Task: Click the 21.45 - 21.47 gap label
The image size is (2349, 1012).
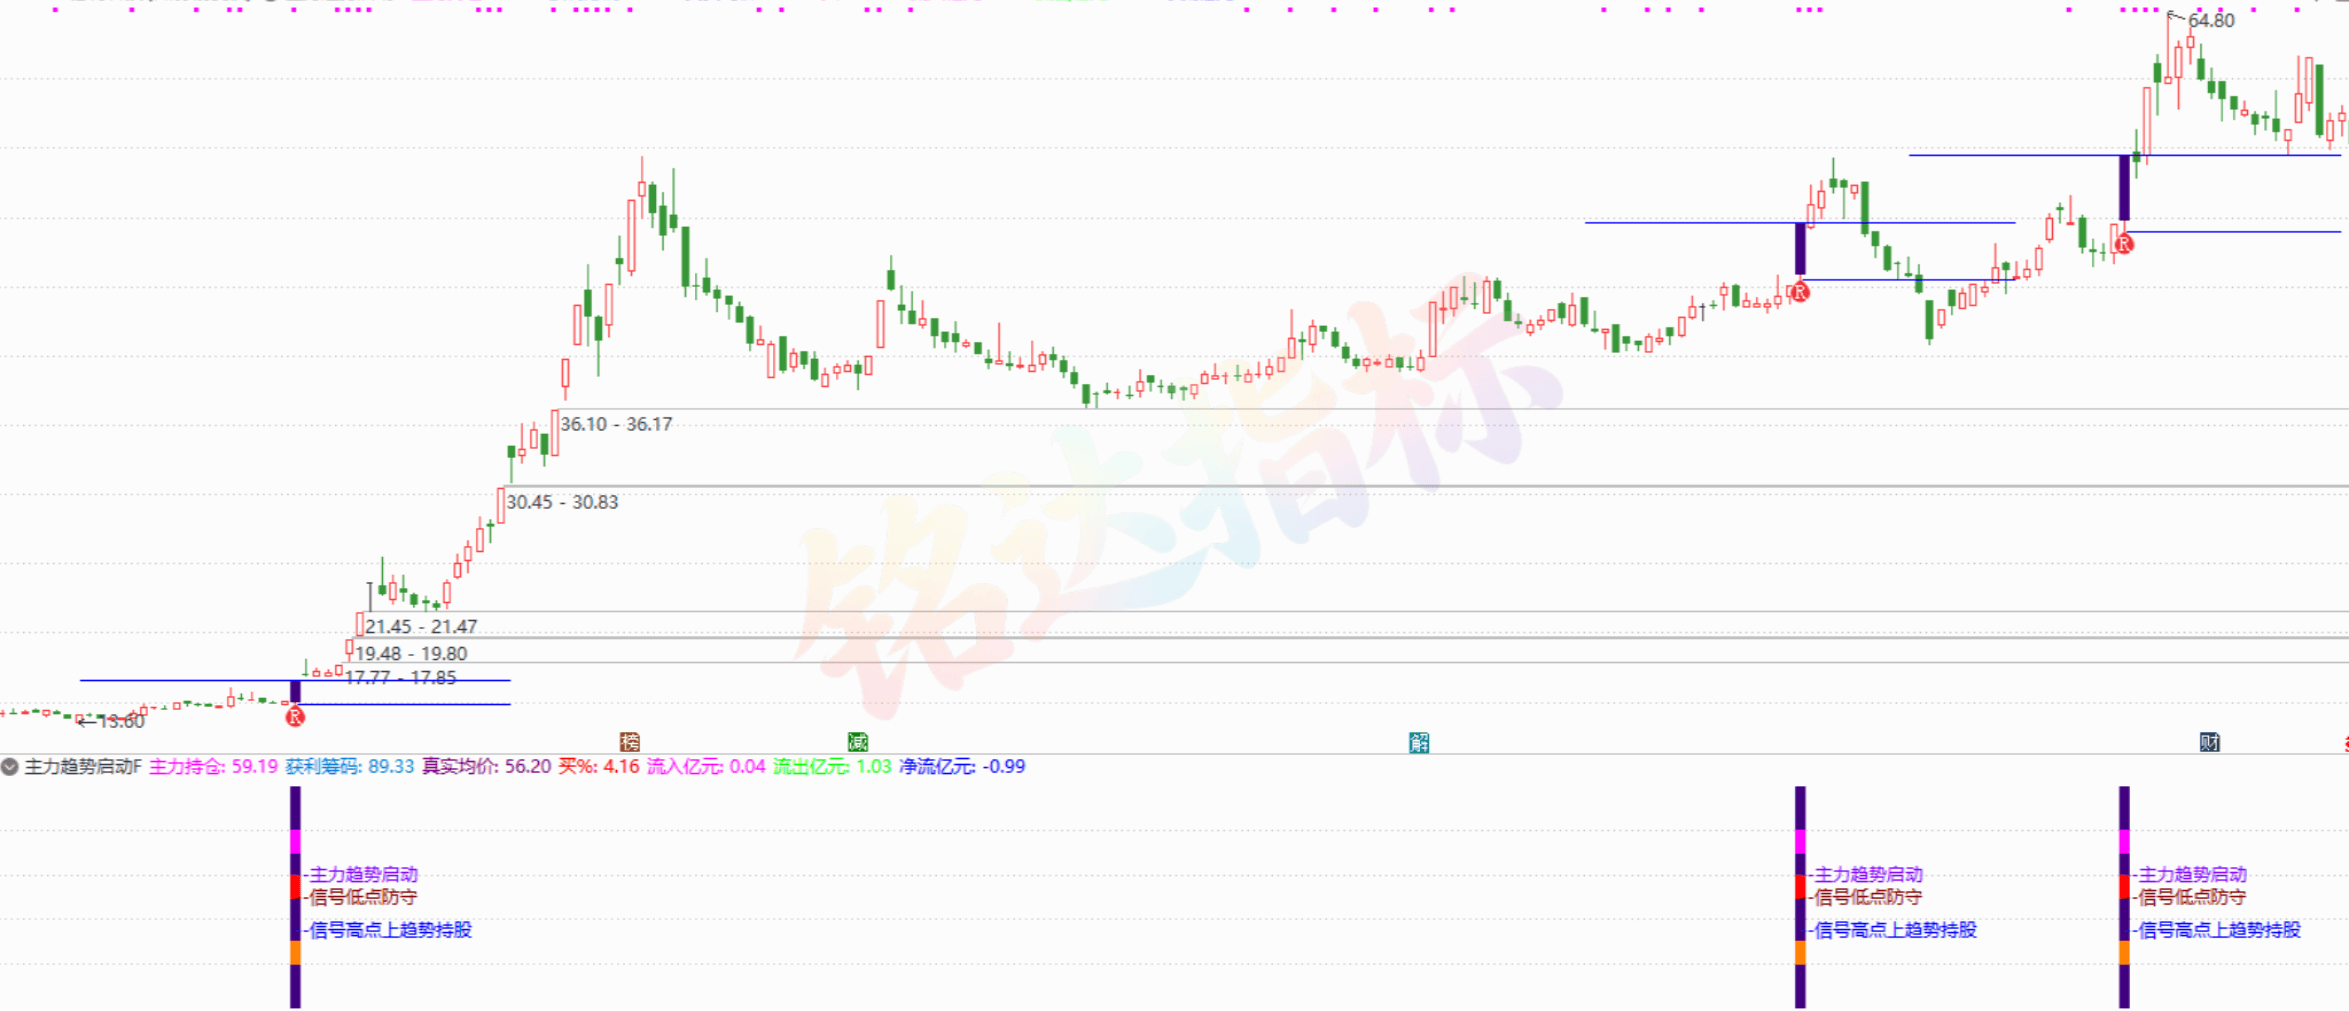Action: pyautogui.click(x=421, y=627)
